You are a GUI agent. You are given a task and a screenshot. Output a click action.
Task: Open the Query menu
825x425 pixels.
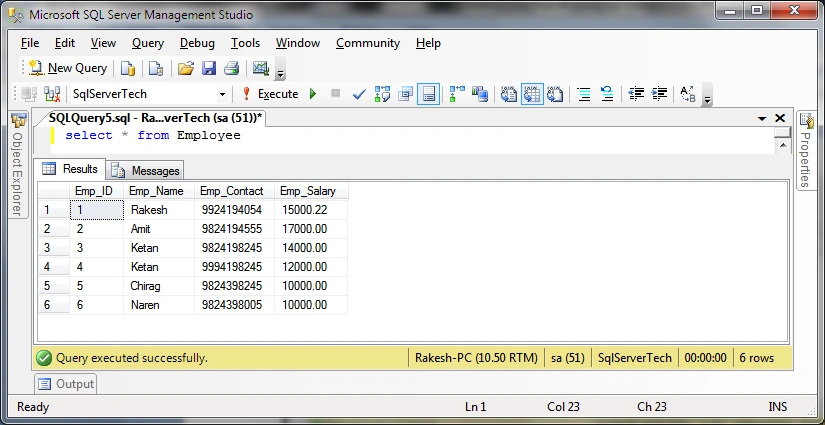coord(148,43)
